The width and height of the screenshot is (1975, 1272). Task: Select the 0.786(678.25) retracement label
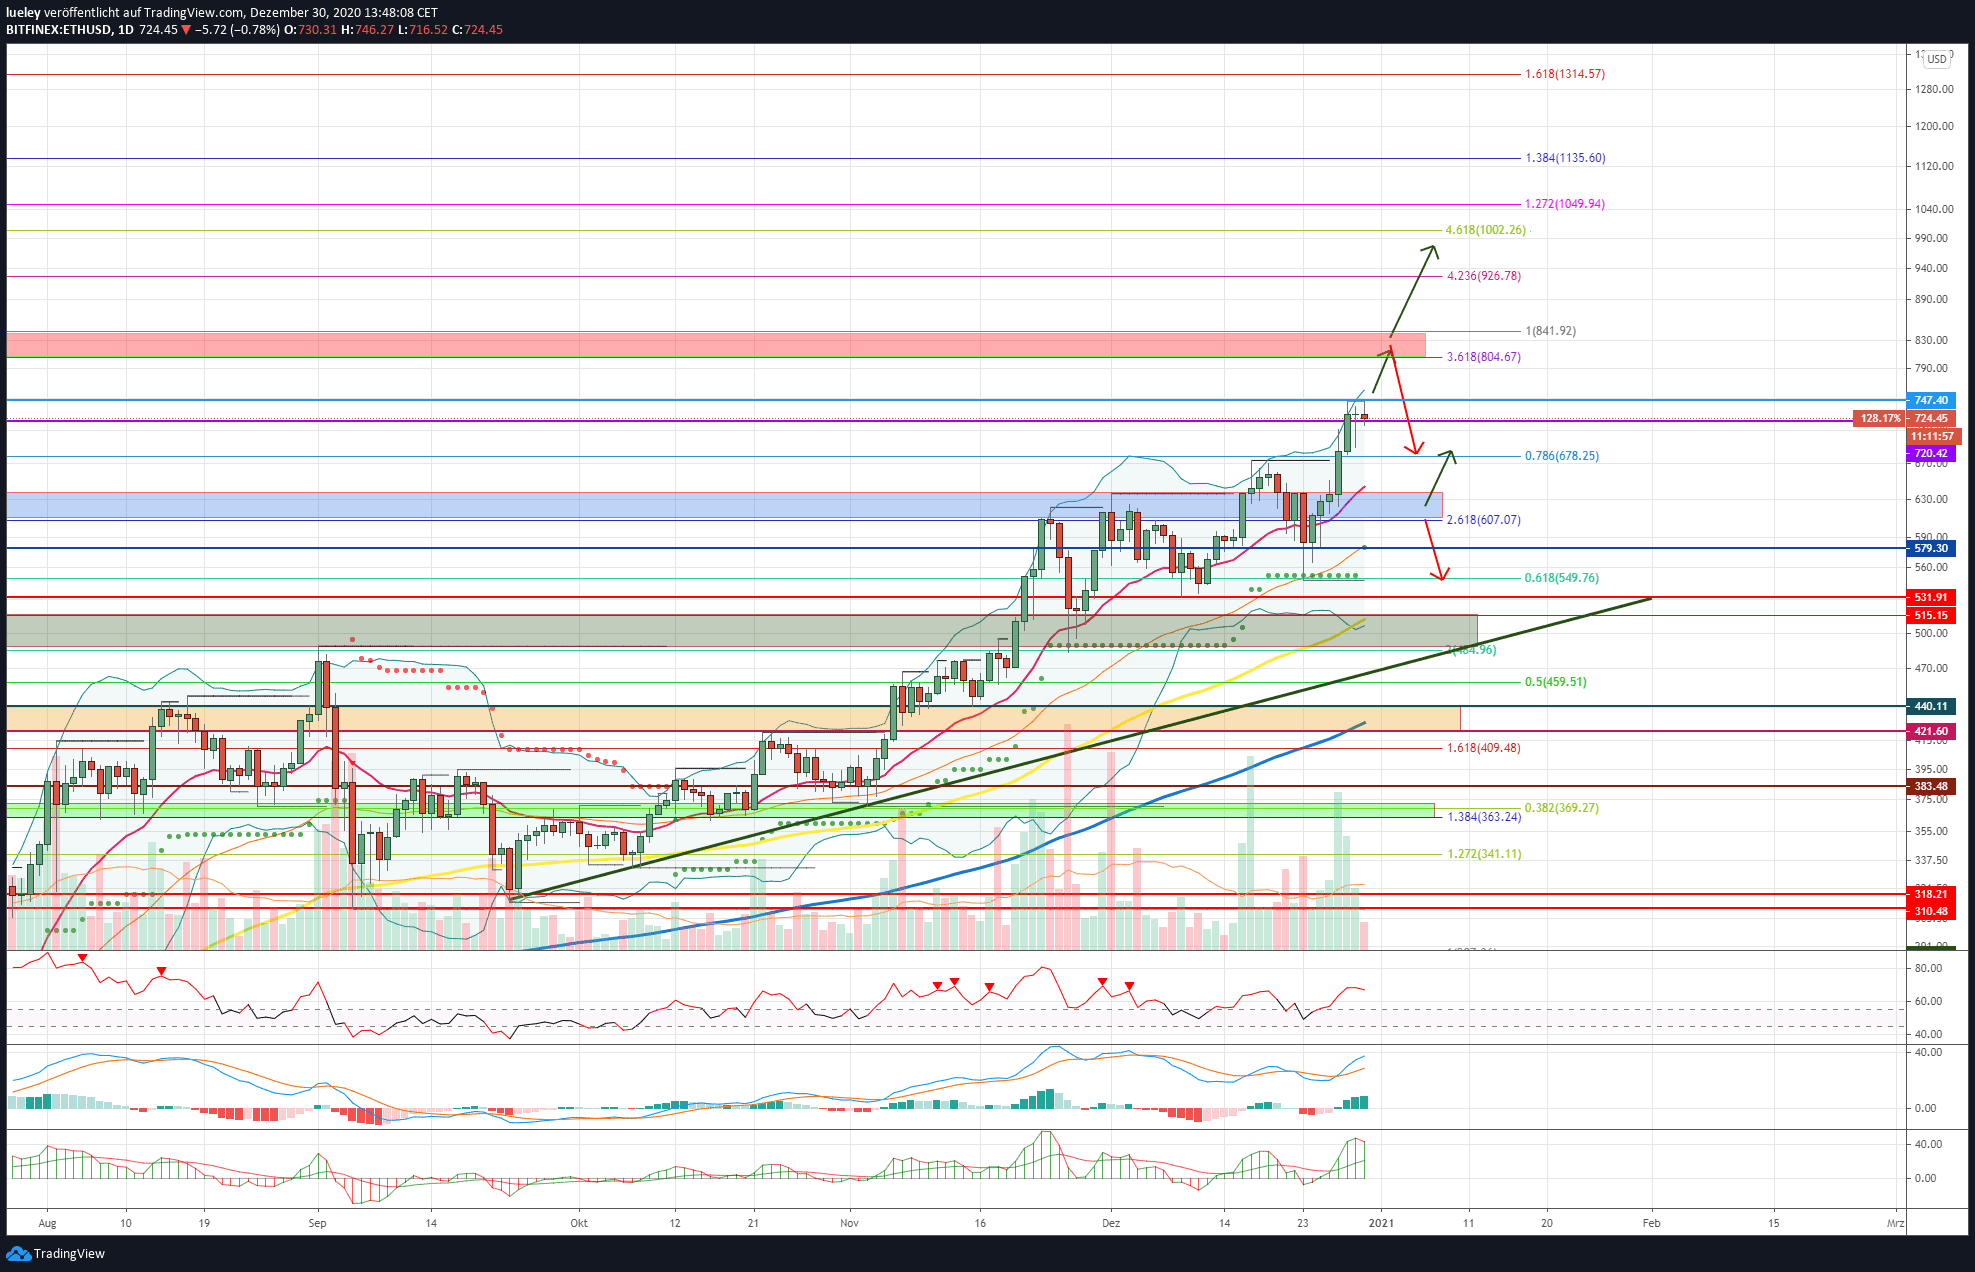point(1561,456)
